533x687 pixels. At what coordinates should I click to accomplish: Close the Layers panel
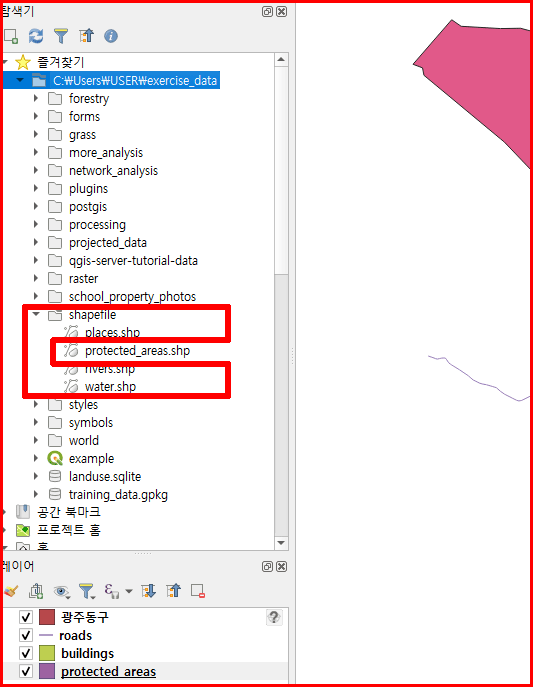click(x=282, y=567)
